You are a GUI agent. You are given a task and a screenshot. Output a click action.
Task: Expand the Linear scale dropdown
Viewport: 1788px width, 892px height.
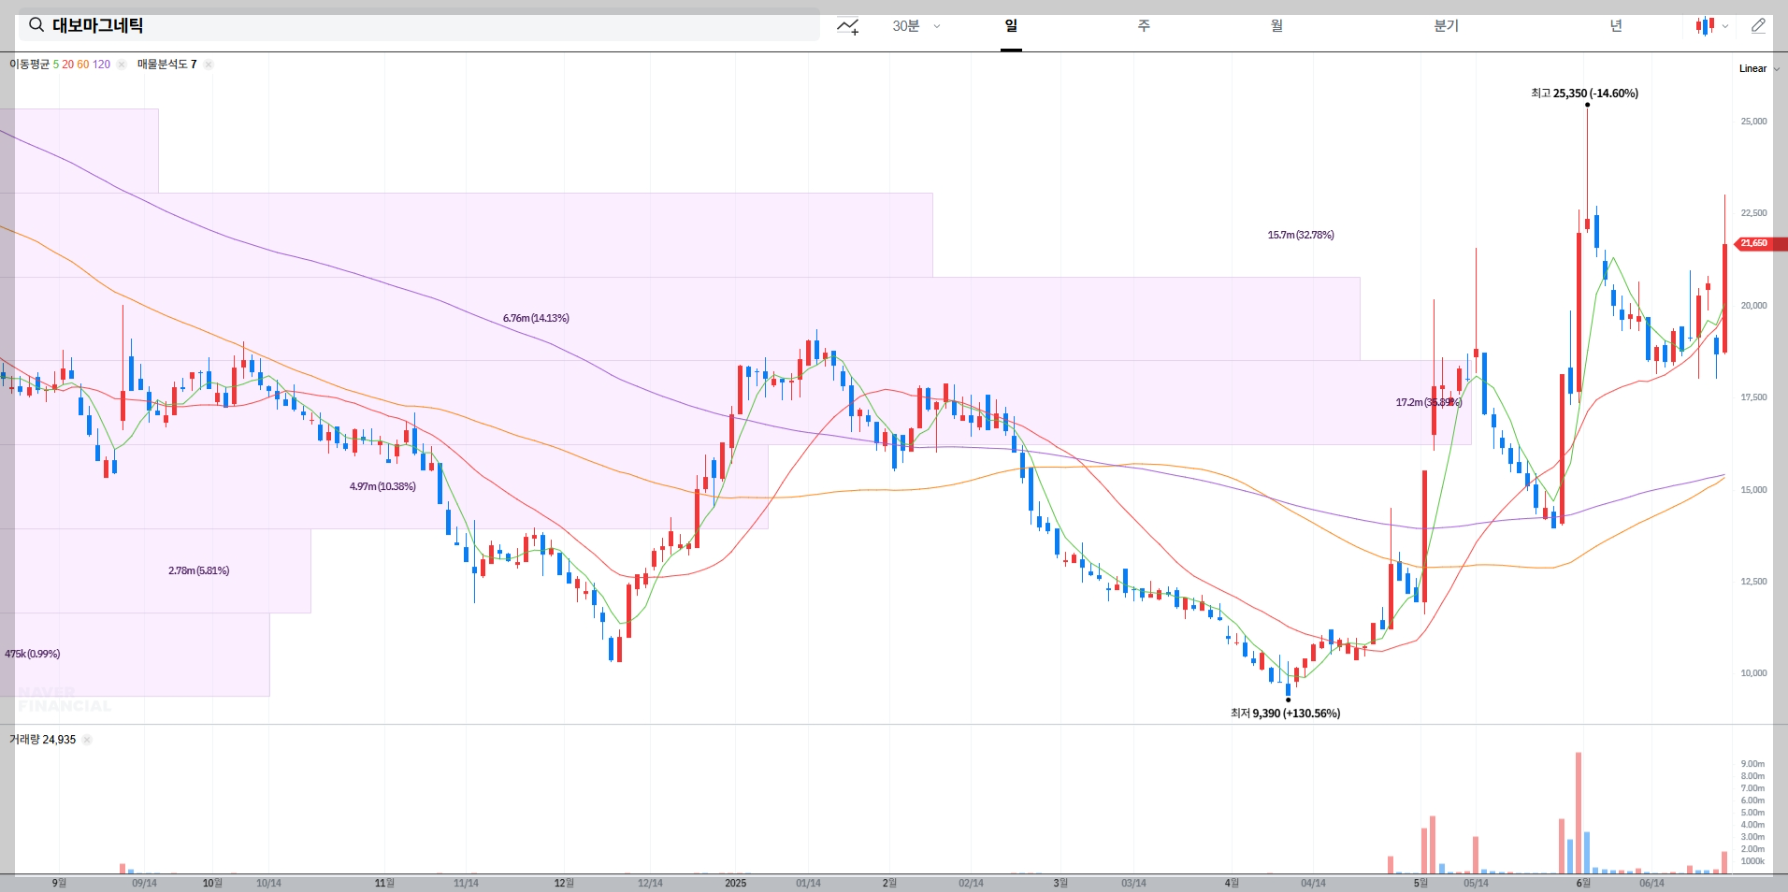click(x=1759, y=69)
